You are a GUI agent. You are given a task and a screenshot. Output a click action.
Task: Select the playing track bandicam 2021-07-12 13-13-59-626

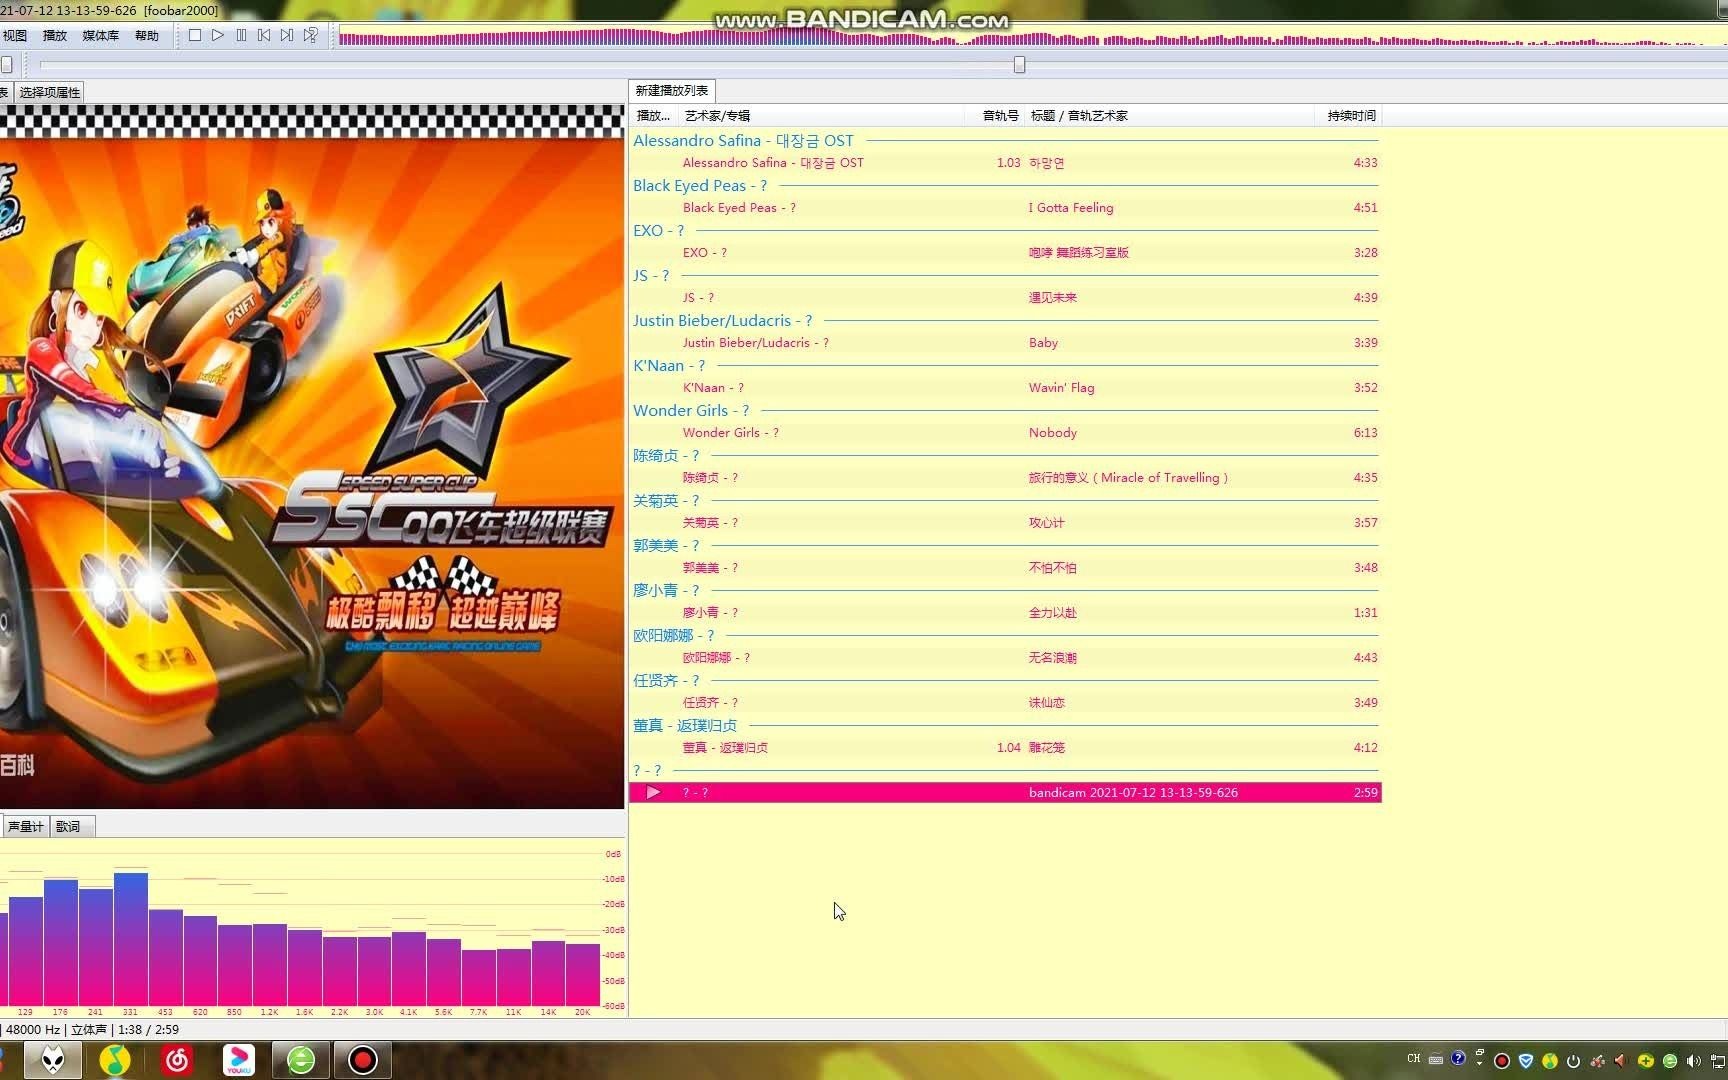[x=1005, y=792]
